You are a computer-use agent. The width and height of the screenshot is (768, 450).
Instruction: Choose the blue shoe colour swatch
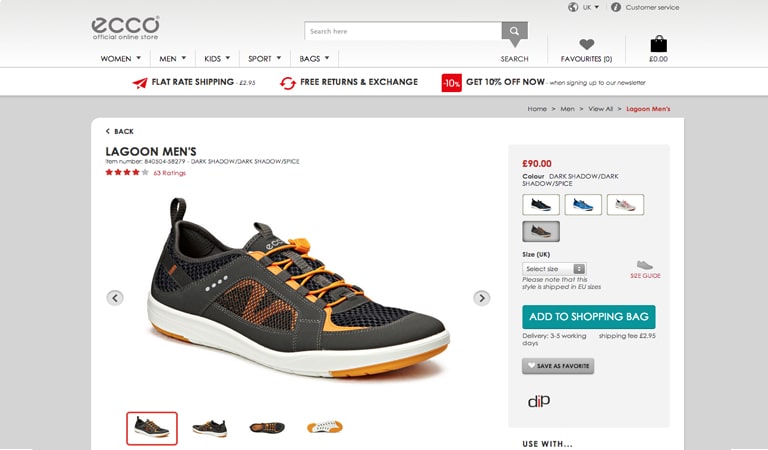[x=583, y=205]
